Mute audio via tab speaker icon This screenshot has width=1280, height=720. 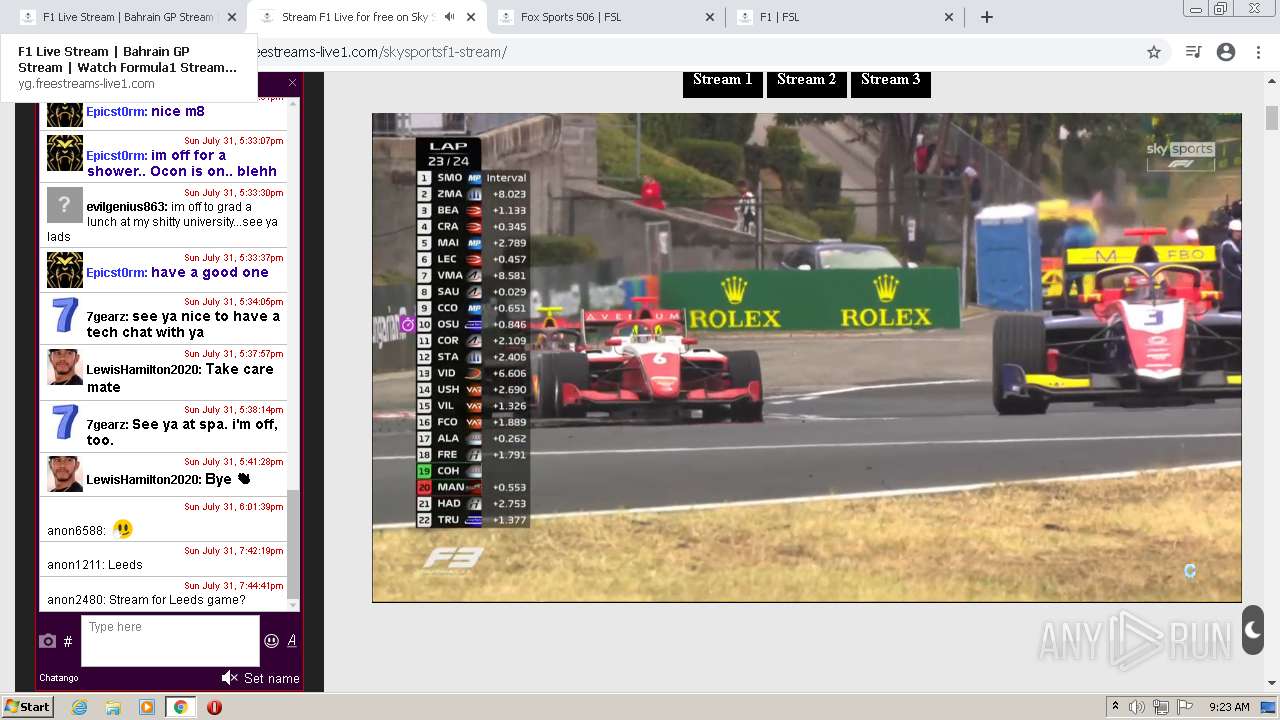pyautogui.click(x=449, y=17)
